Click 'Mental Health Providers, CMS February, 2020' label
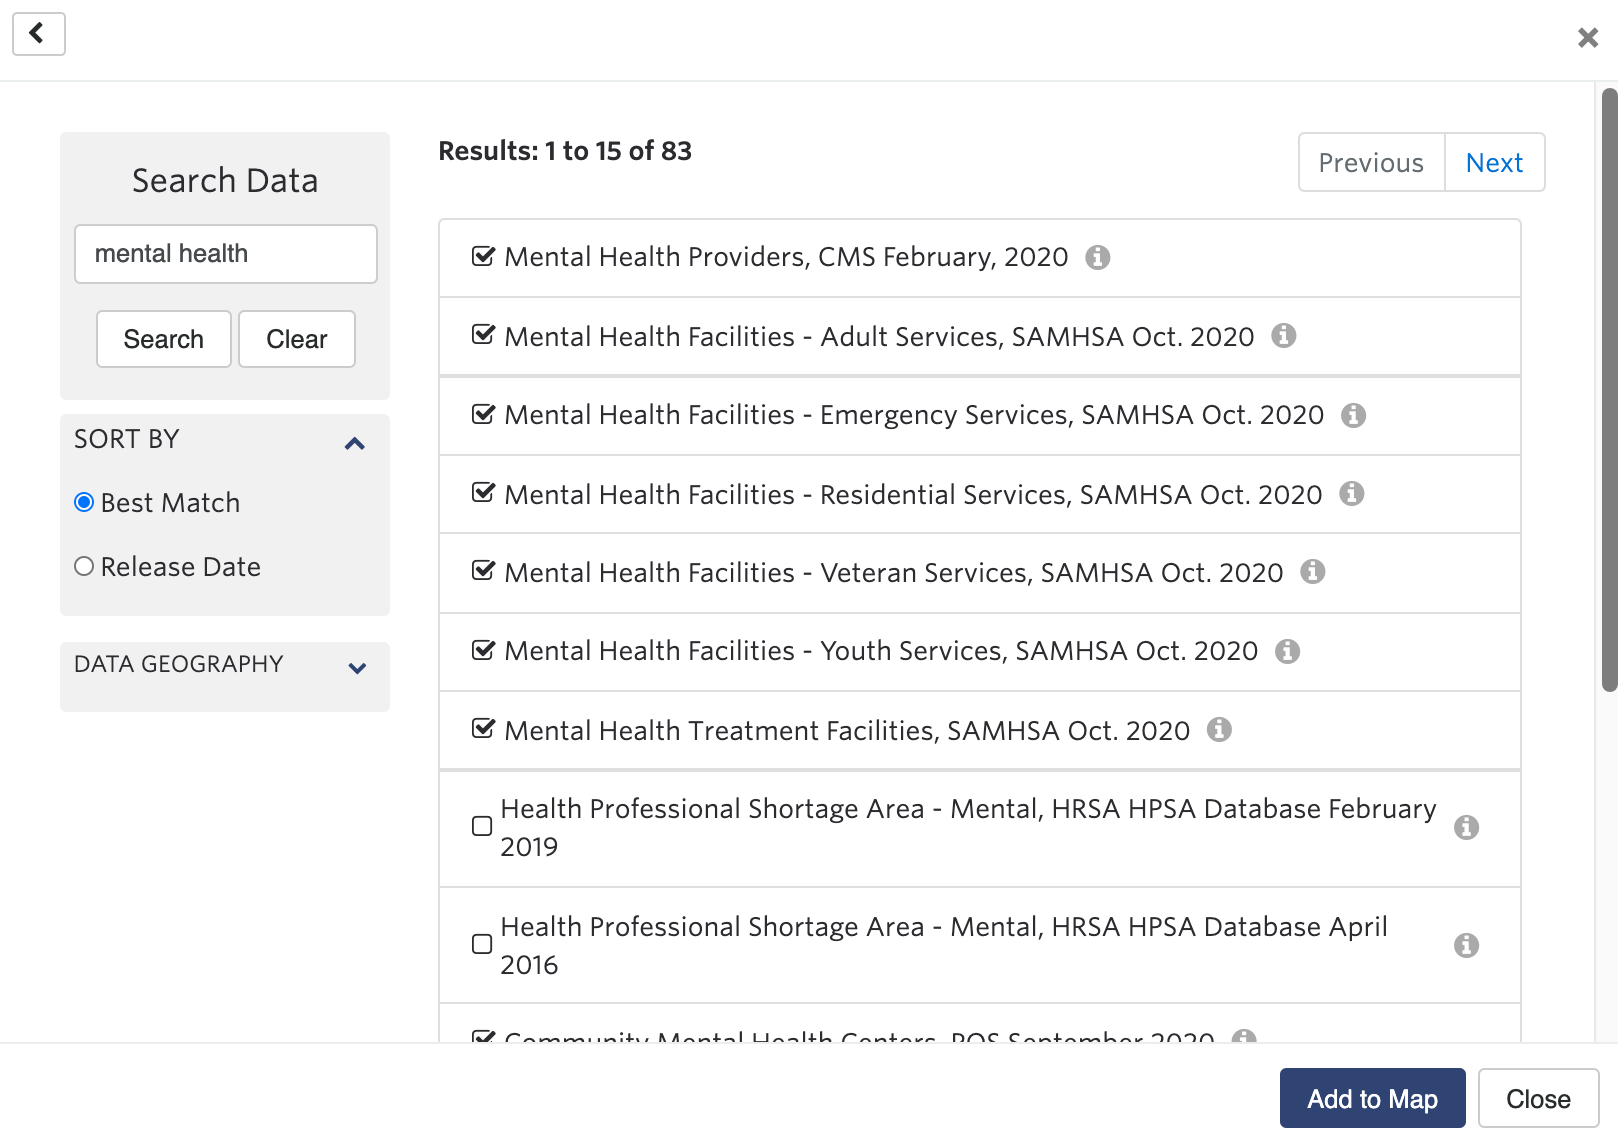The width and height of the screenshot is (1618, 1142). (786, 257)
